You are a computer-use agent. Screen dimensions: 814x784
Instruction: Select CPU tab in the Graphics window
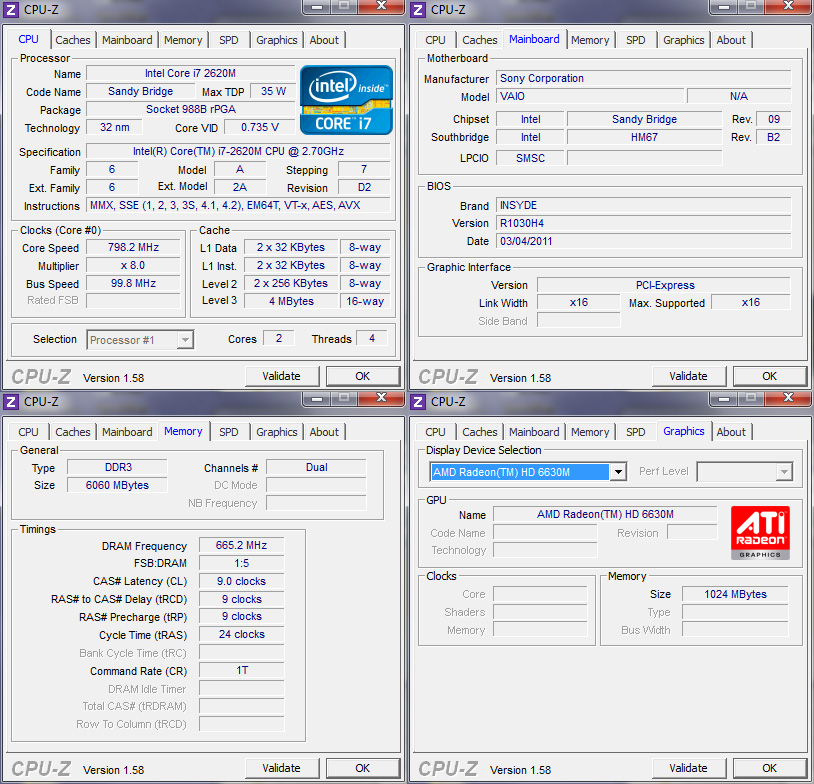click(x=435, y=432)
